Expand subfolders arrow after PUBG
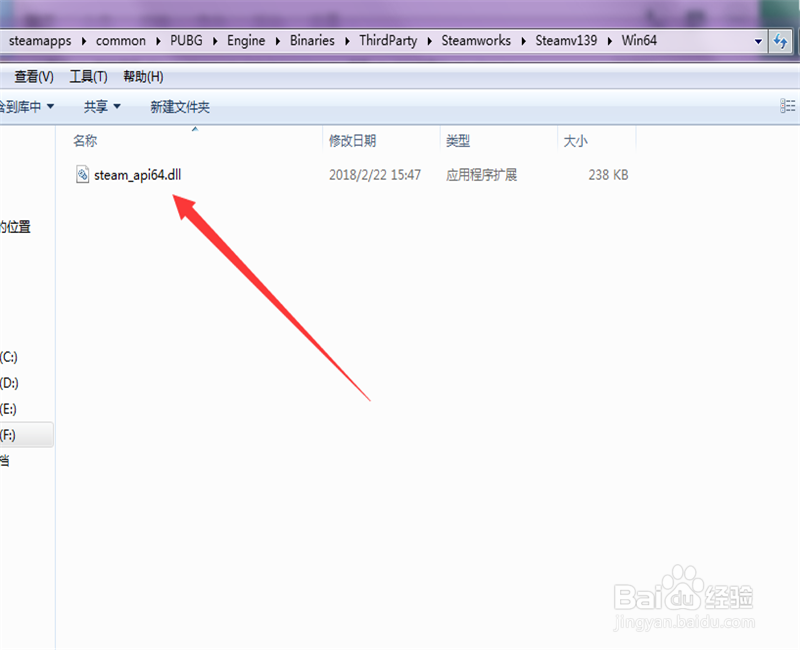This screenshot has height=650, width=800. [x=215, y=41]
